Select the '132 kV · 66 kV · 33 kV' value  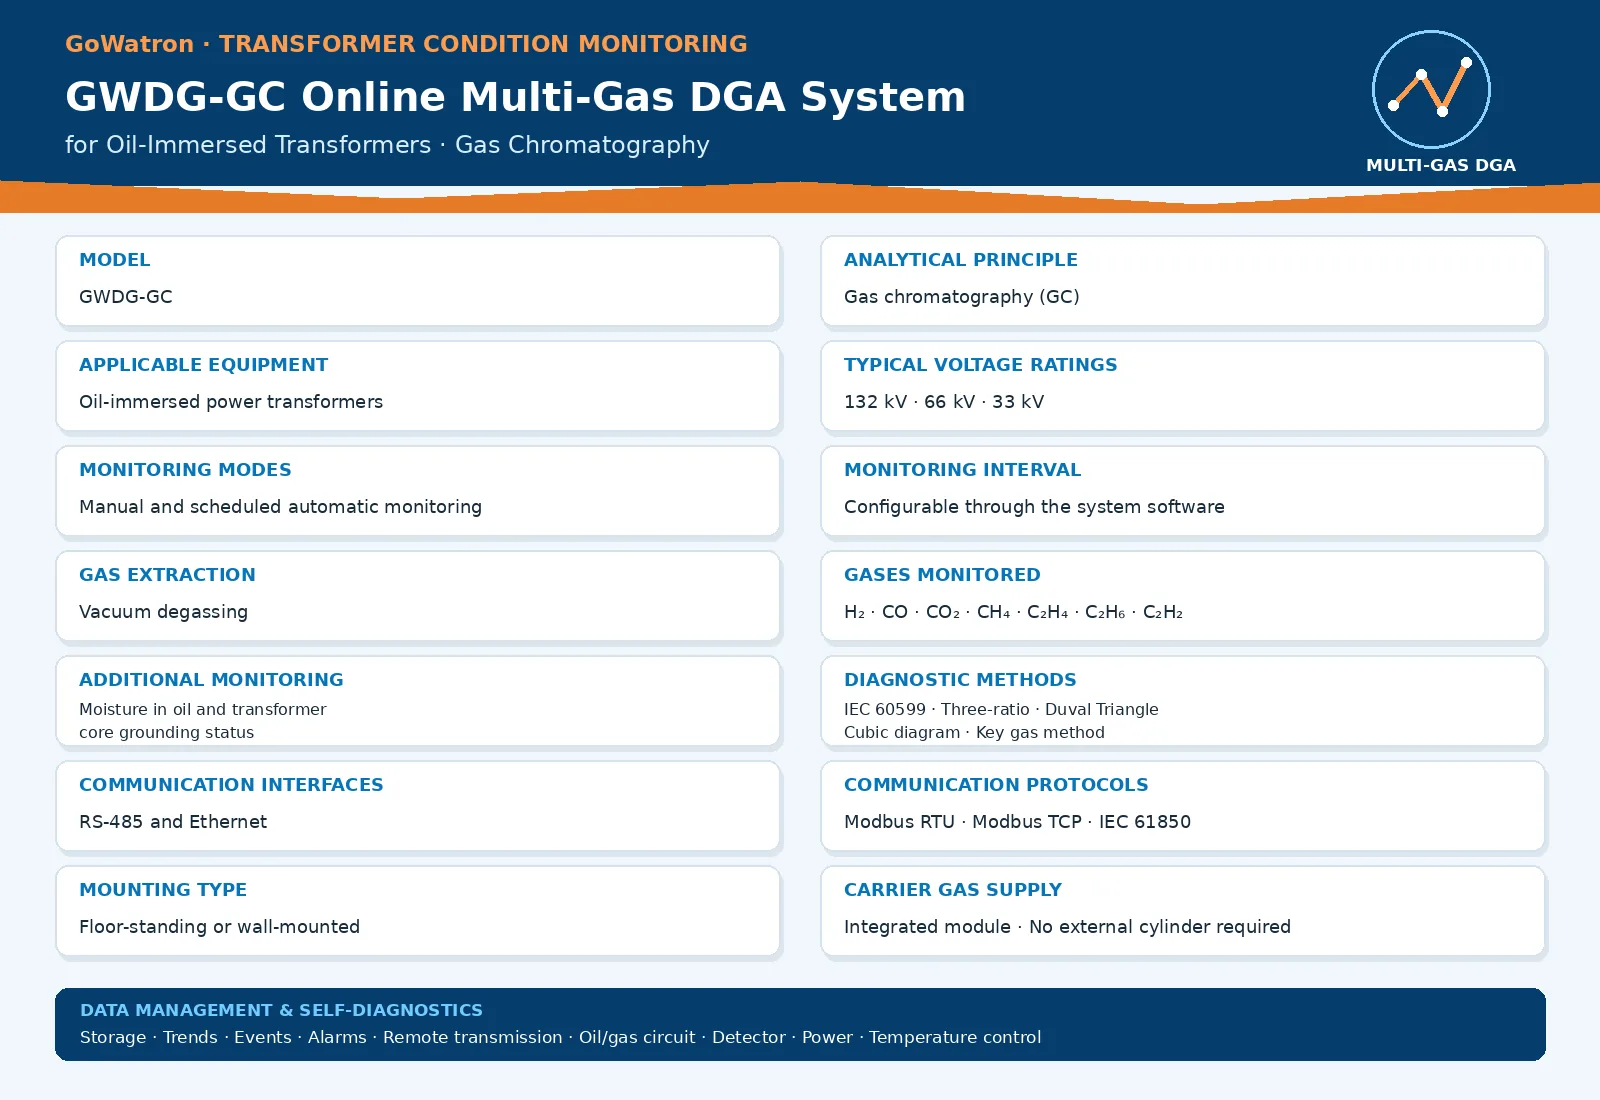click(x=944, y=402)
